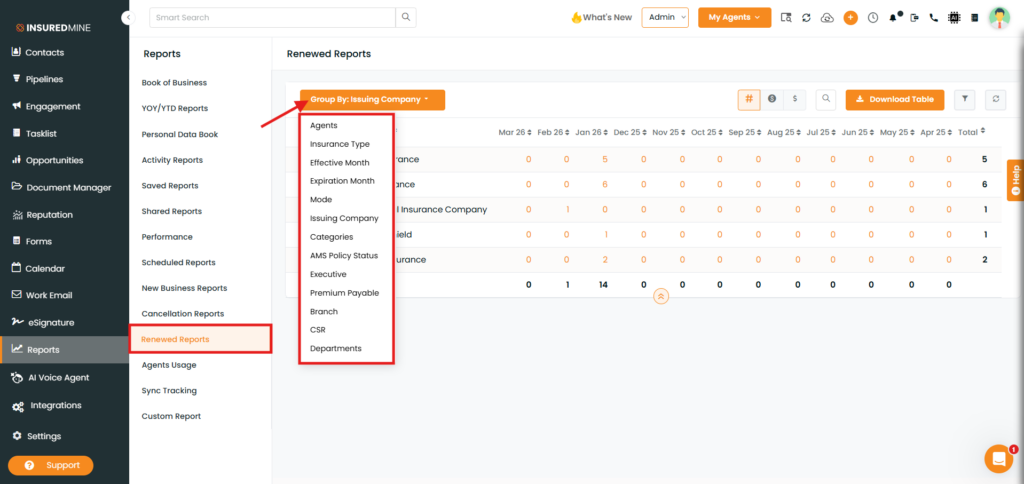Open the table search magnifier icon
The image size is (1024, 484).
click(825, 99)
